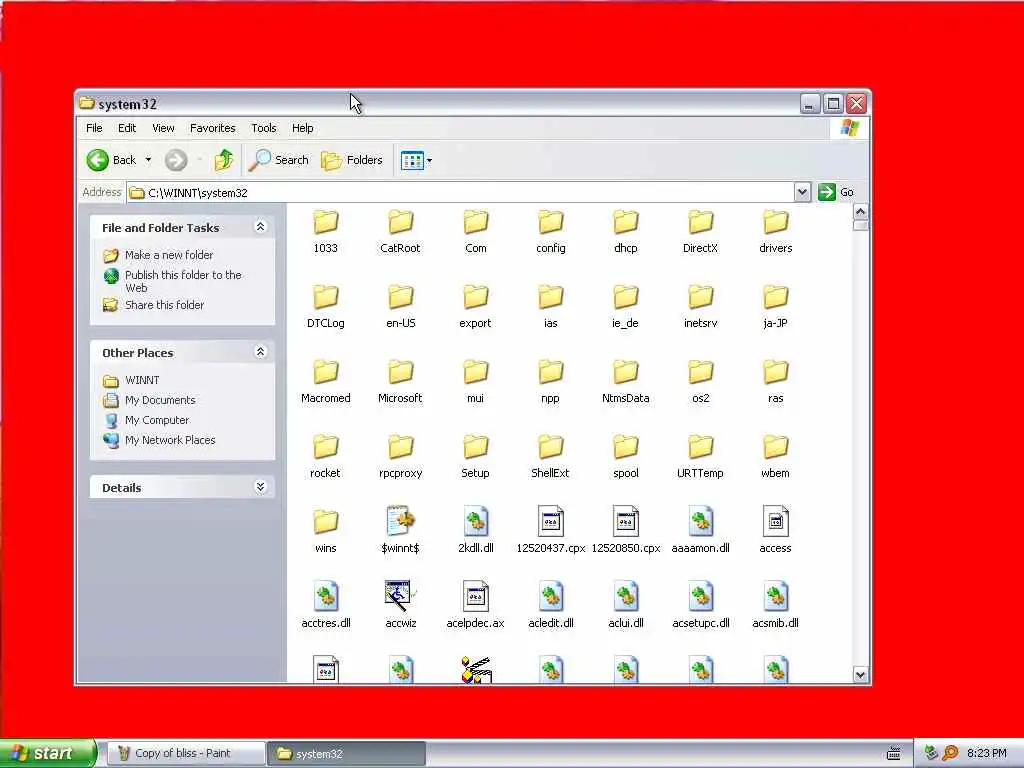Select the spool folder
The image size is (1024, 768).
pyautogui.click(x=626, y=457)
